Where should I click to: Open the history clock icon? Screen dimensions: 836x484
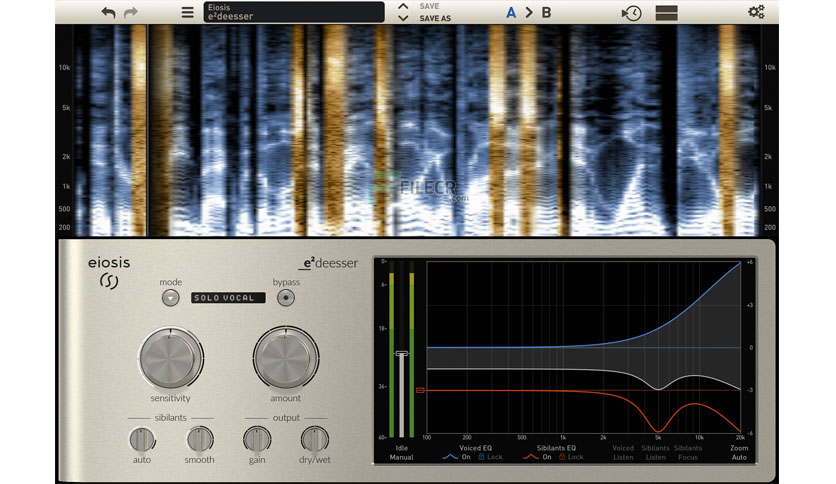[632, 13]
